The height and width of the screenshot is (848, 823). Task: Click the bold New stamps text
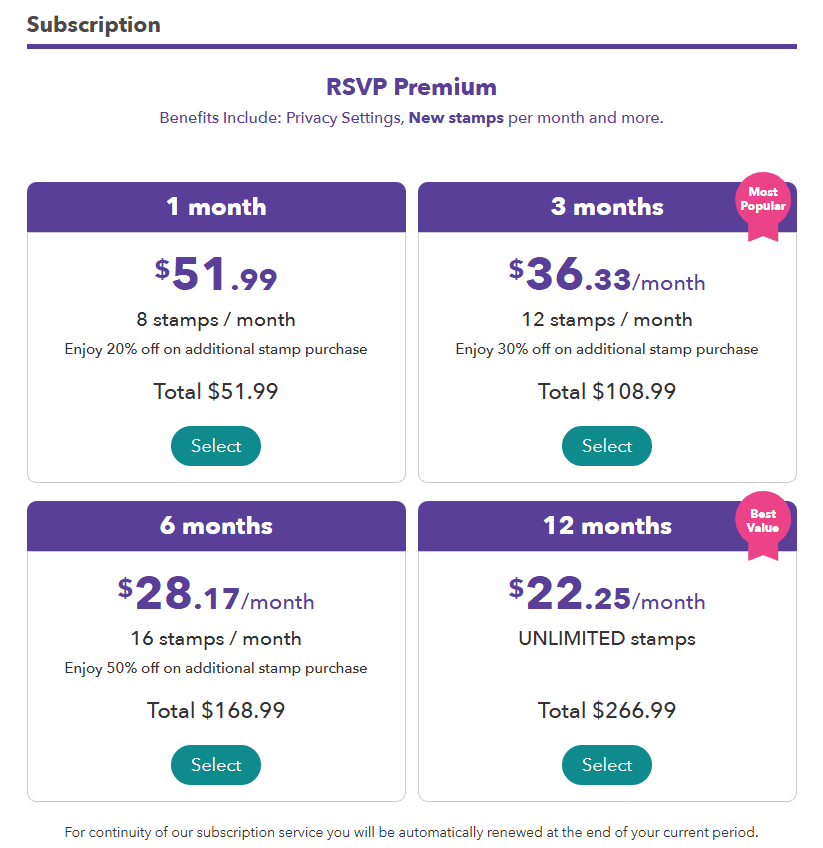tap(456, 118)
